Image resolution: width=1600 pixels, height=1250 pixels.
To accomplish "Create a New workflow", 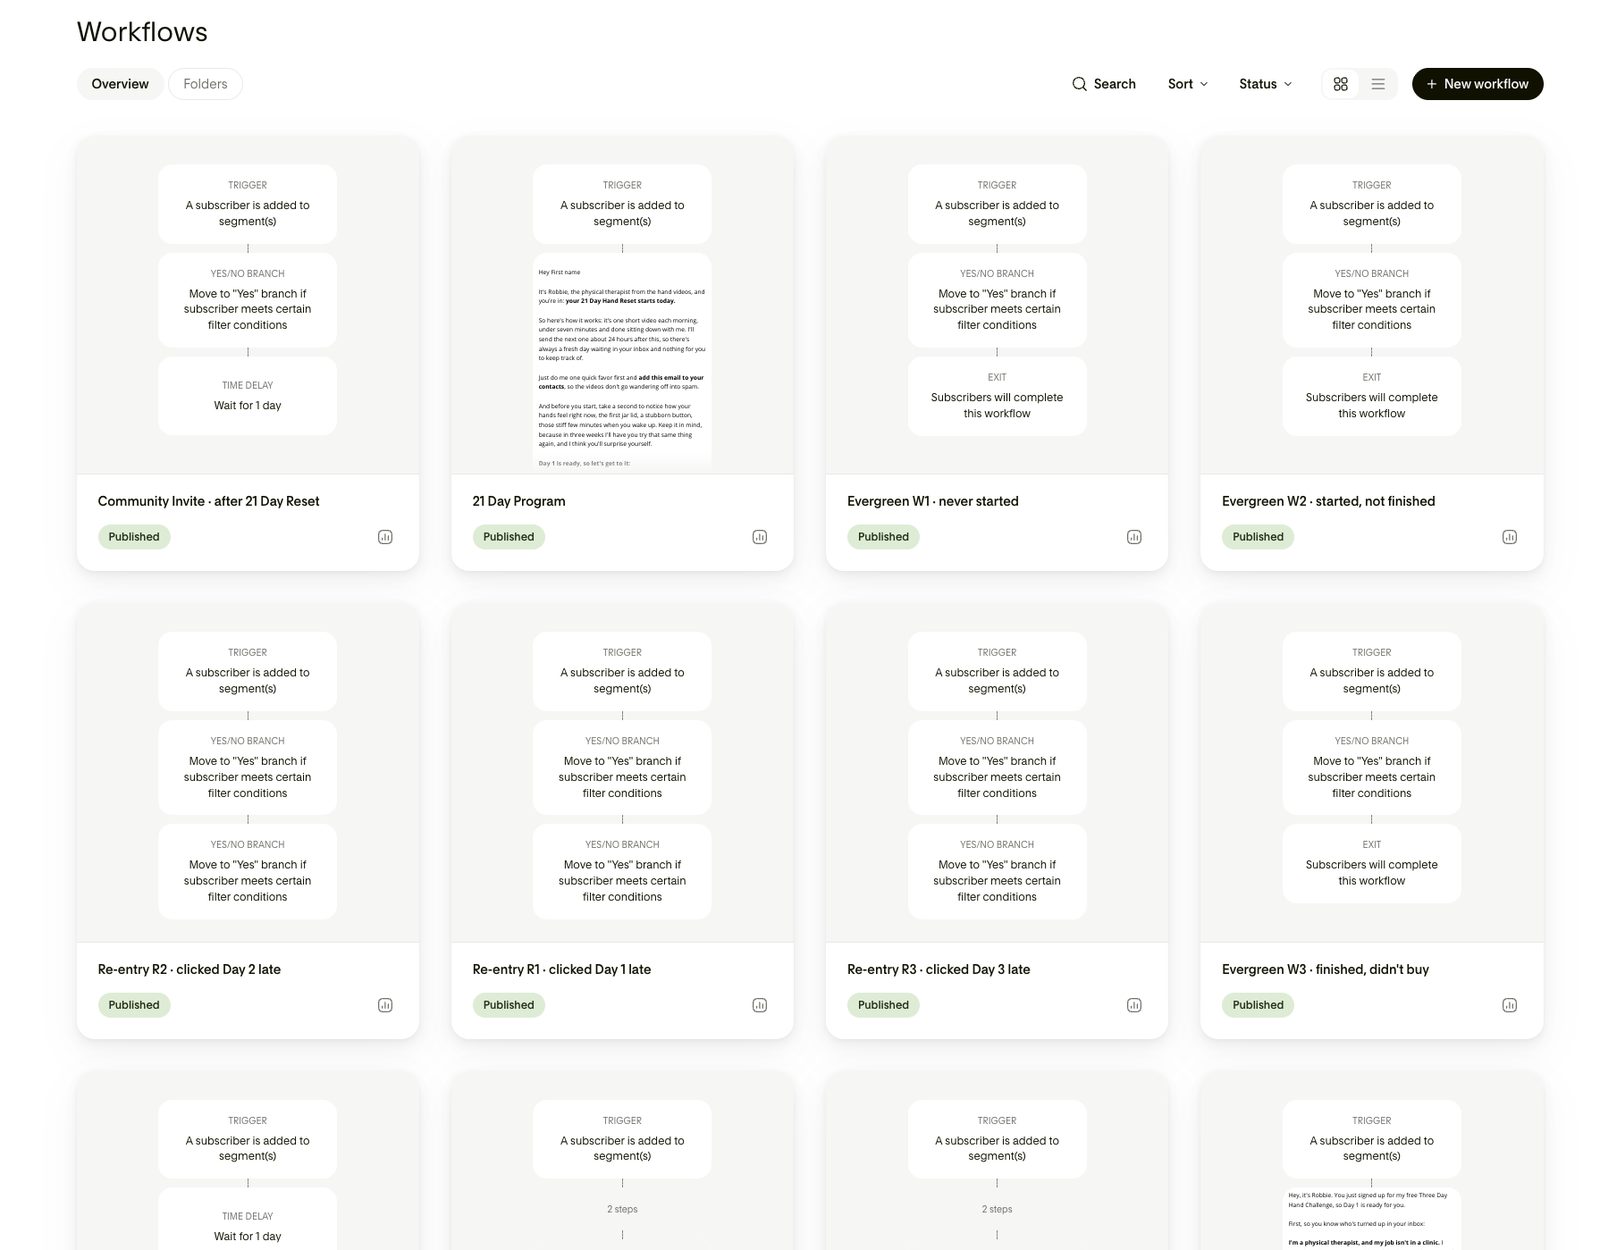I will pos(1477,84).
